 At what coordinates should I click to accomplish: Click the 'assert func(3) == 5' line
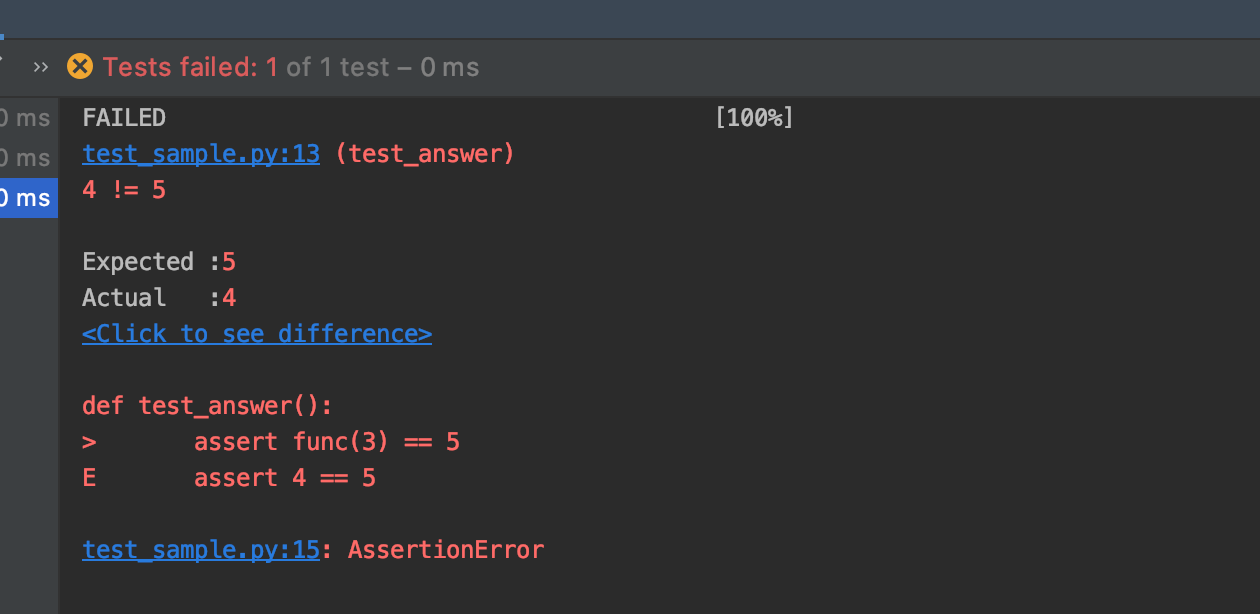[327, 442]
